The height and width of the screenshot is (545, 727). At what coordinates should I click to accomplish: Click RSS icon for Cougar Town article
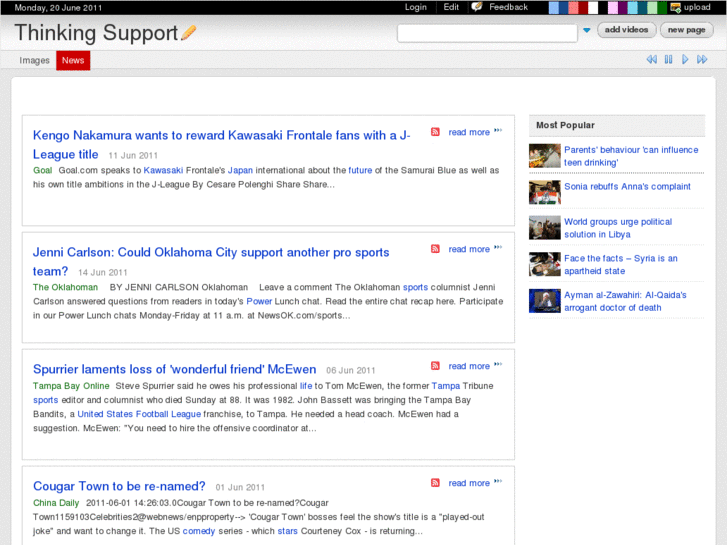(435, 482)
